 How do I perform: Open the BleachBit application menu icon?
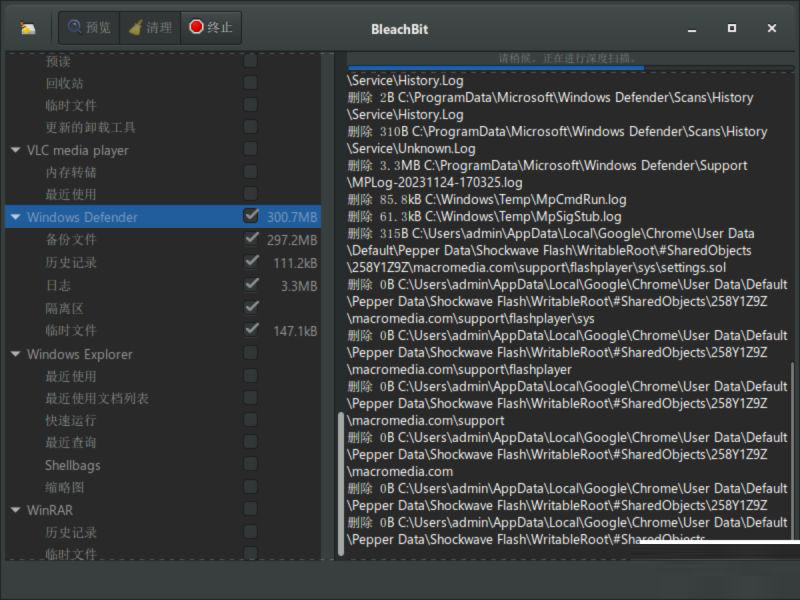coord(28,28)
